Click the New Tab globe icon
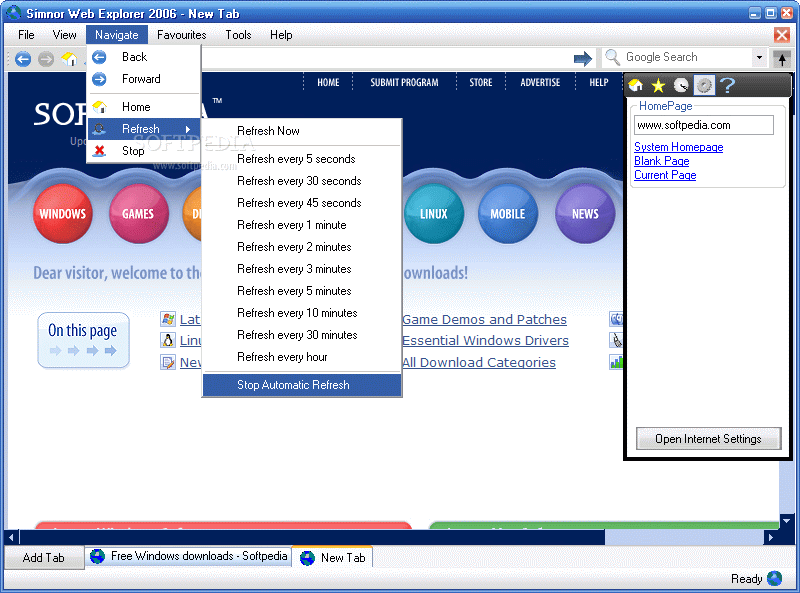 [x=307, y=558]
